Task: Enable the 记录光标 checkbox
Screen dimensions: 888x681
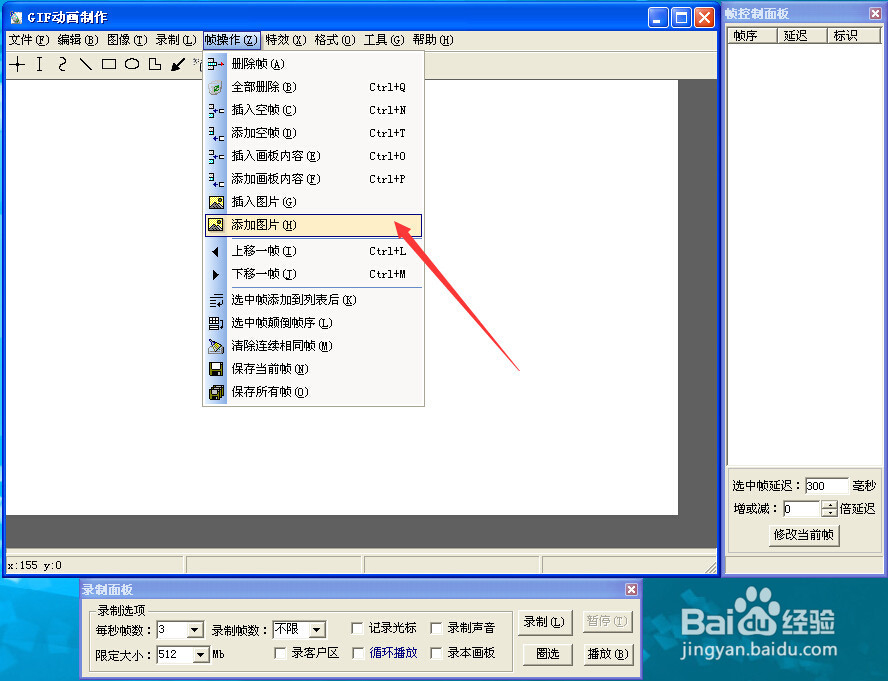Action: tap(357, 628)
